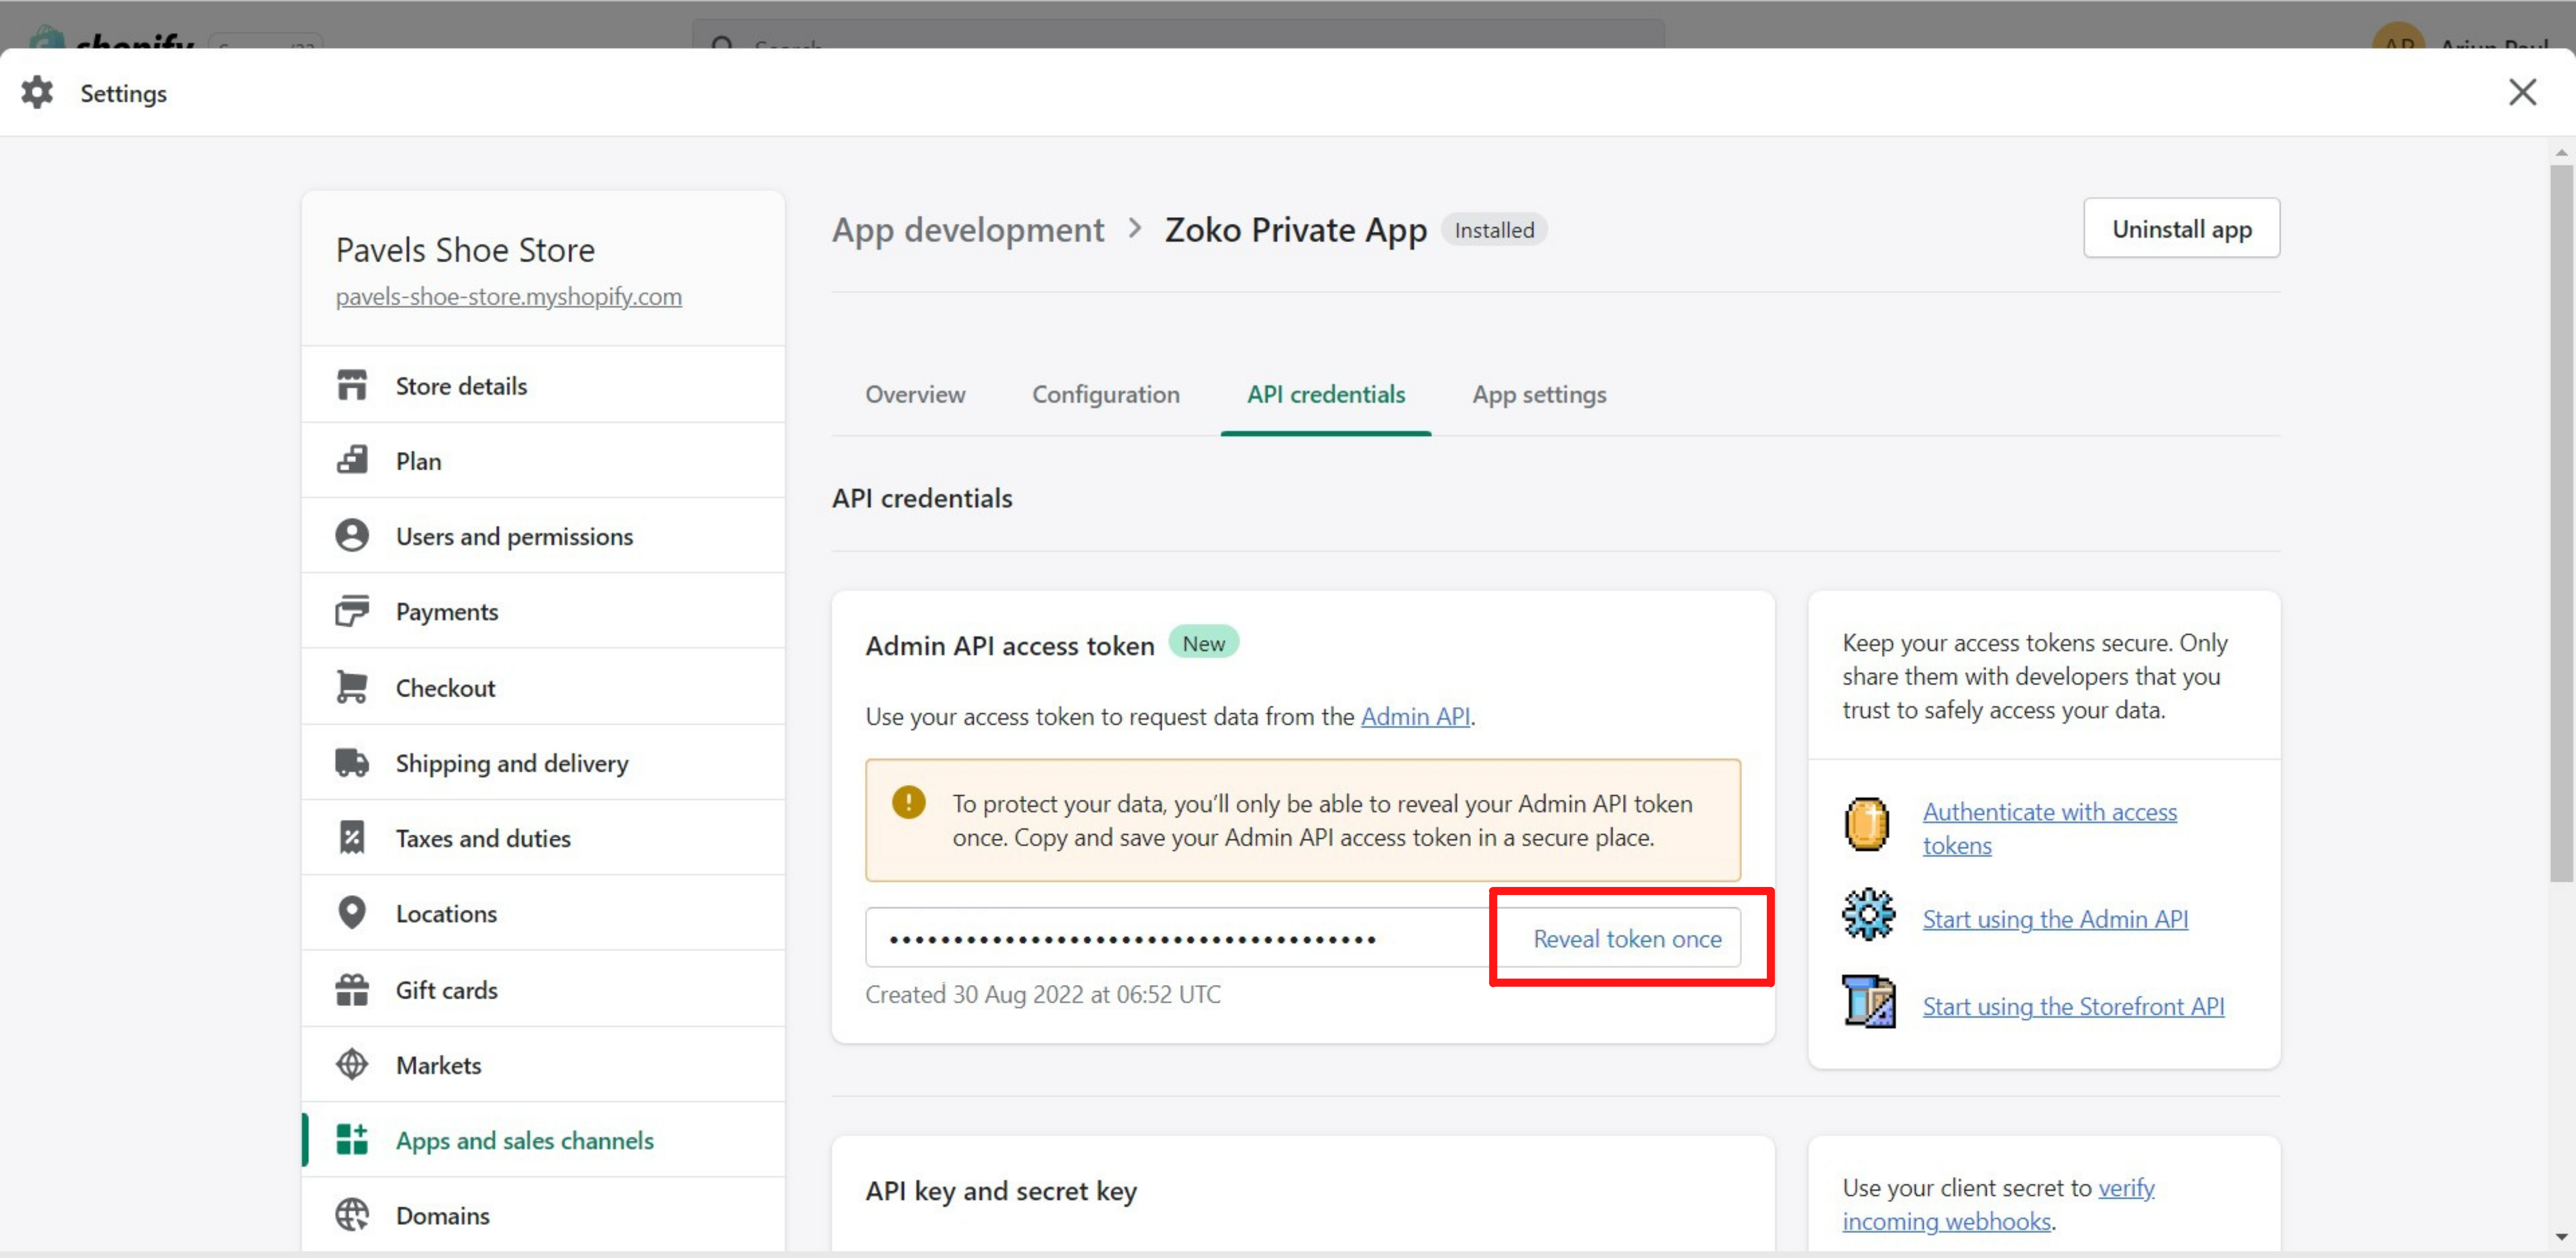Open Locations settings
Screen dimensions: 2576x1258
tap(543, 913)
